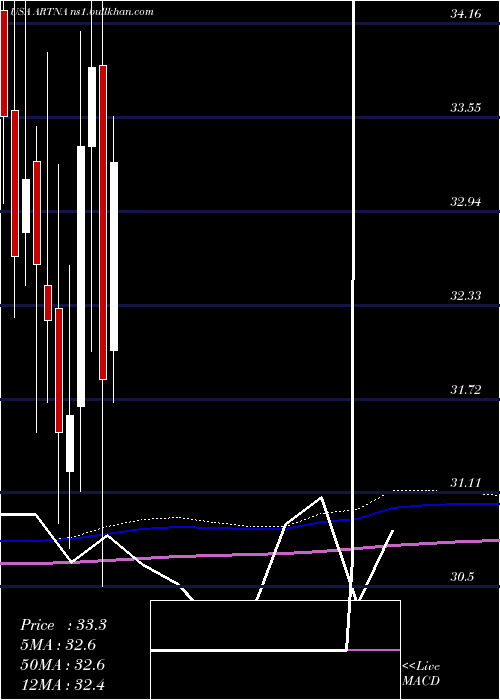Click the 32.94 price axis label
Image resolution: width=500 pixels, height=700 pixels.
466,202
